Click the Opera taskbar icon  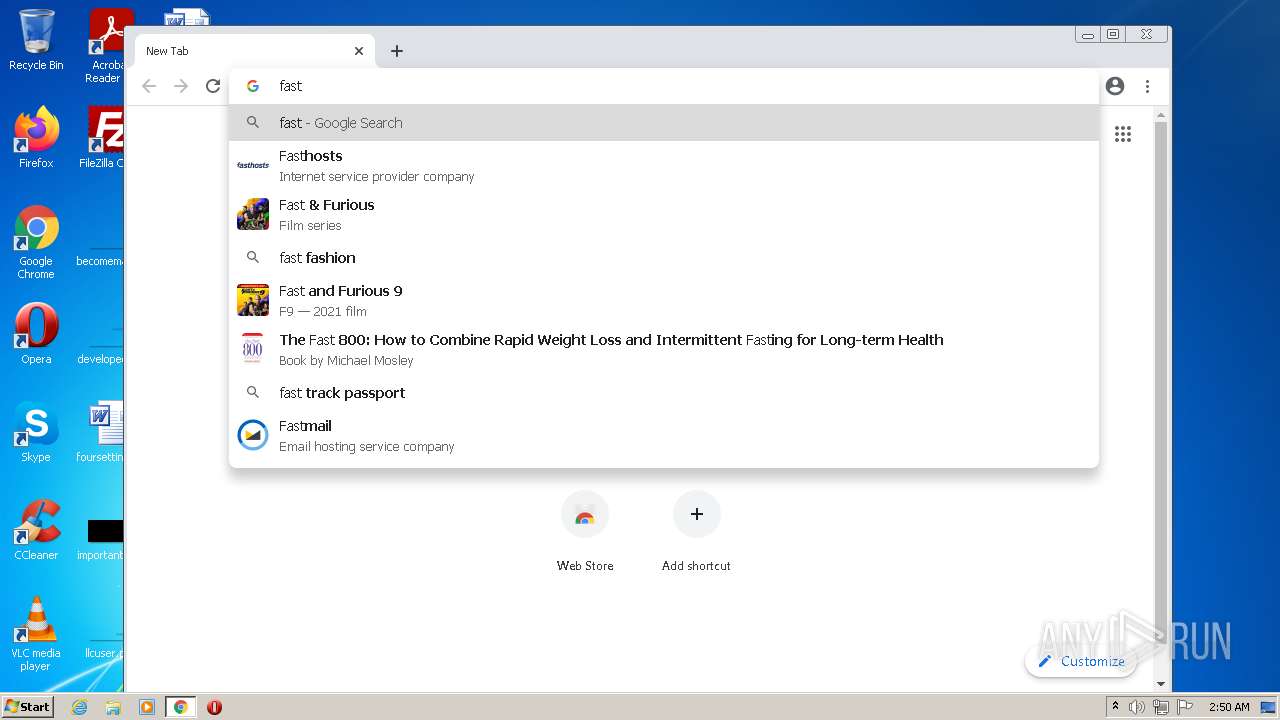coord(214,707)
